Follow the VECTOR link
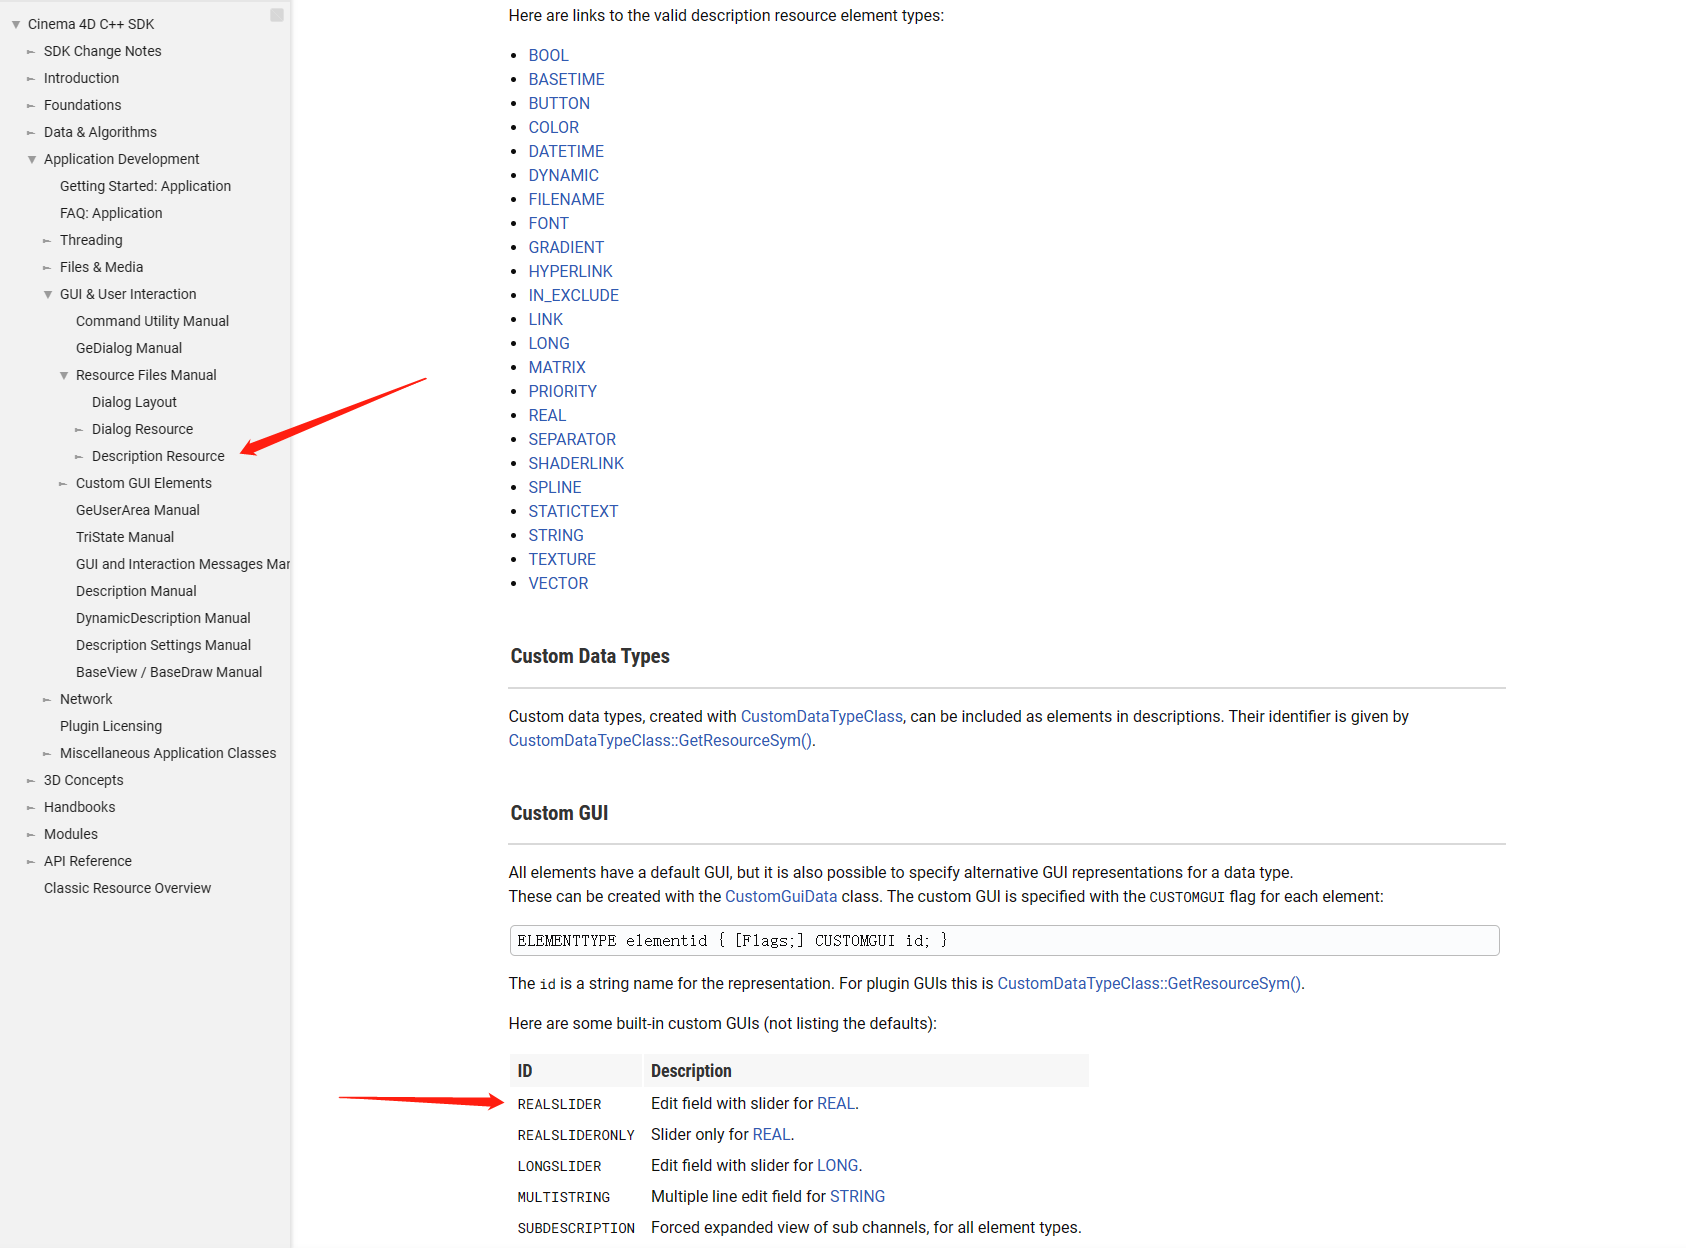This screenshot has width=1686, height=1248. [558, 583]
